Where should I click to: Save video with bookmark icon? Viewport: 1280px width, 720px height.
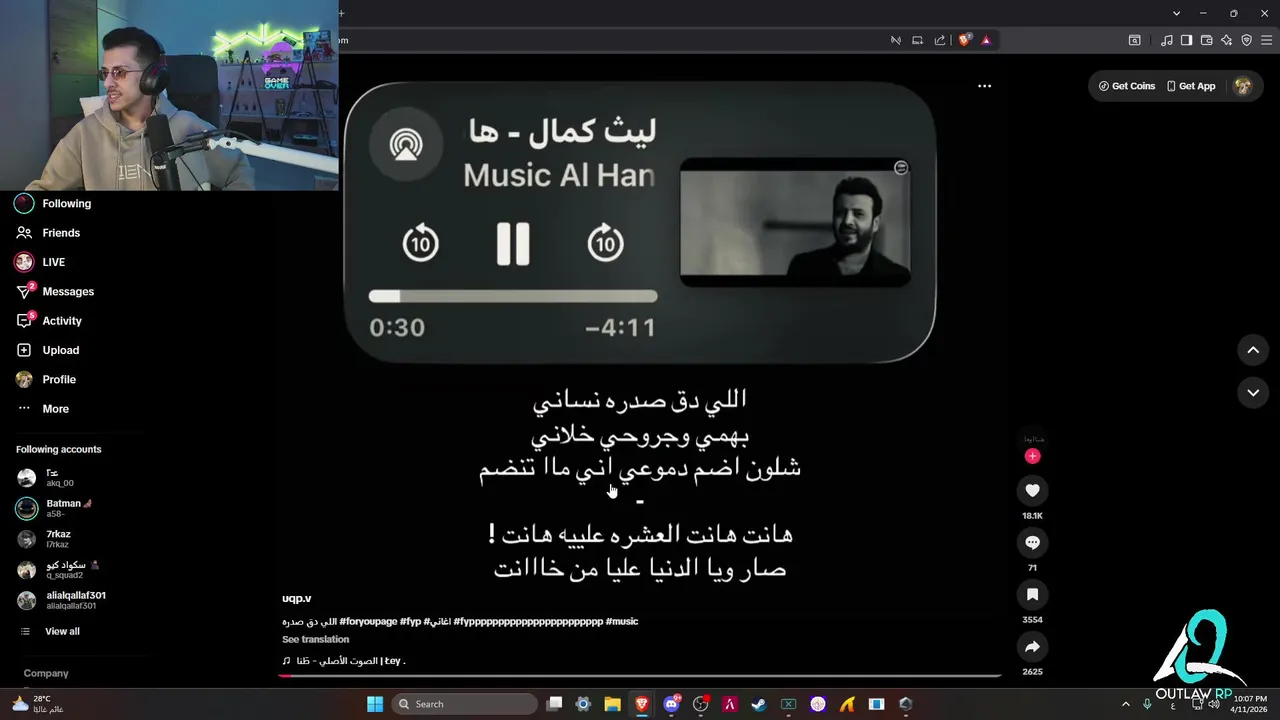(x=1032, y=594)
